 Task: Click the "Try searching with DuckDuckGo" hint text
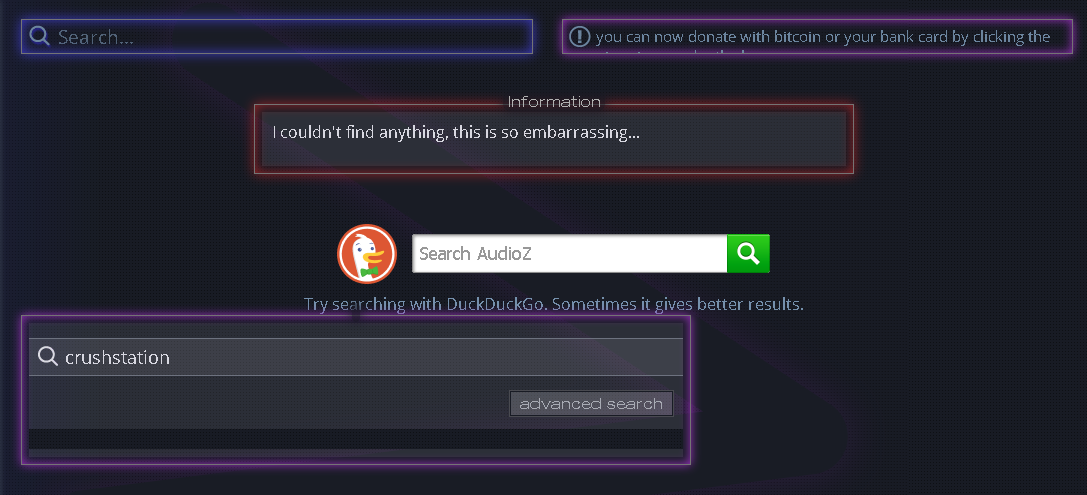click(426, 304)
